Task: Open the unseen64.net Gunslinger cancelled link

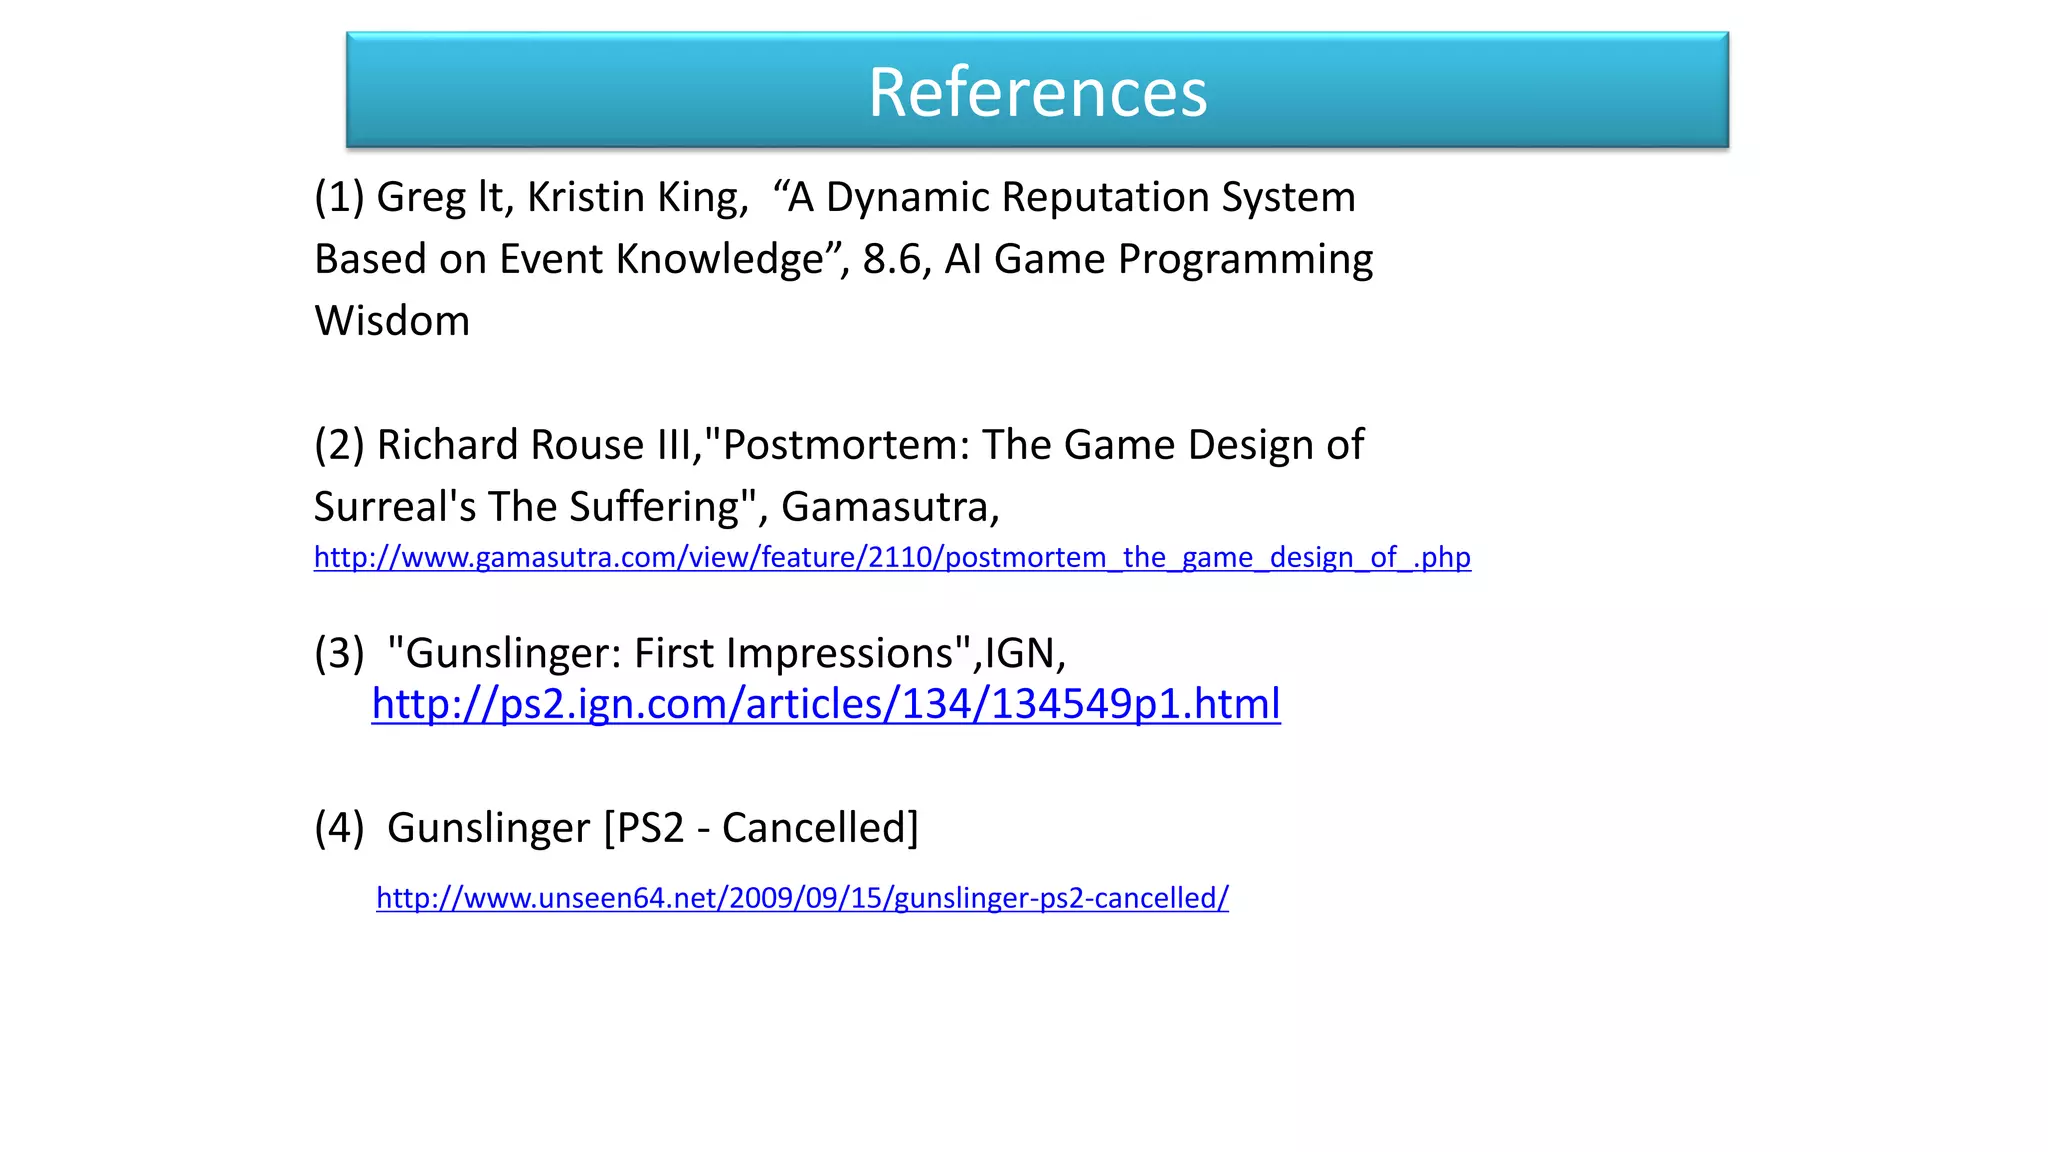Action: tap(802, 898)
